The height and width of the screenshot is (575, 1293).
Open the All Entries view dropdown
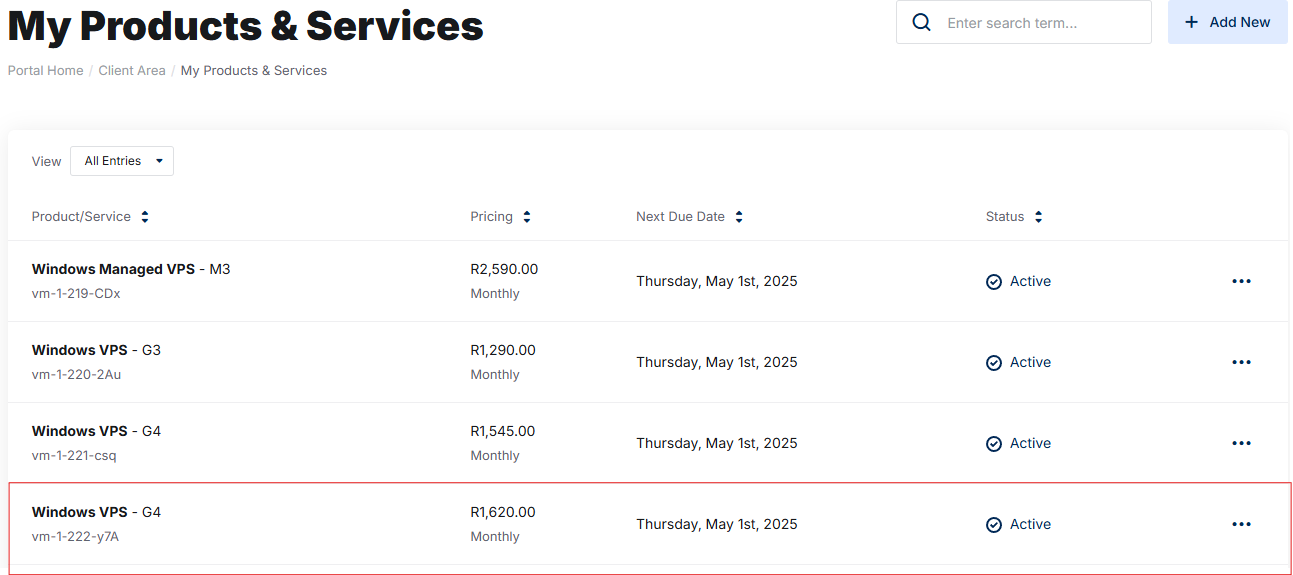(122, 161)
